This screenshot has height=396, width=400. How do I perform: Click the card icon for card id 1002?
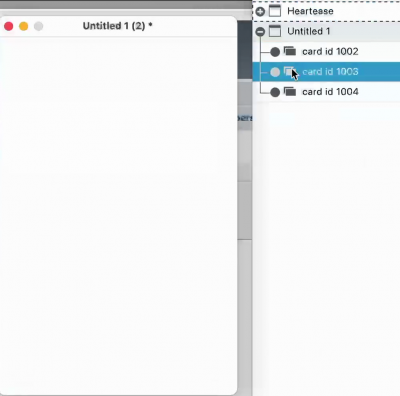point(290,51)
